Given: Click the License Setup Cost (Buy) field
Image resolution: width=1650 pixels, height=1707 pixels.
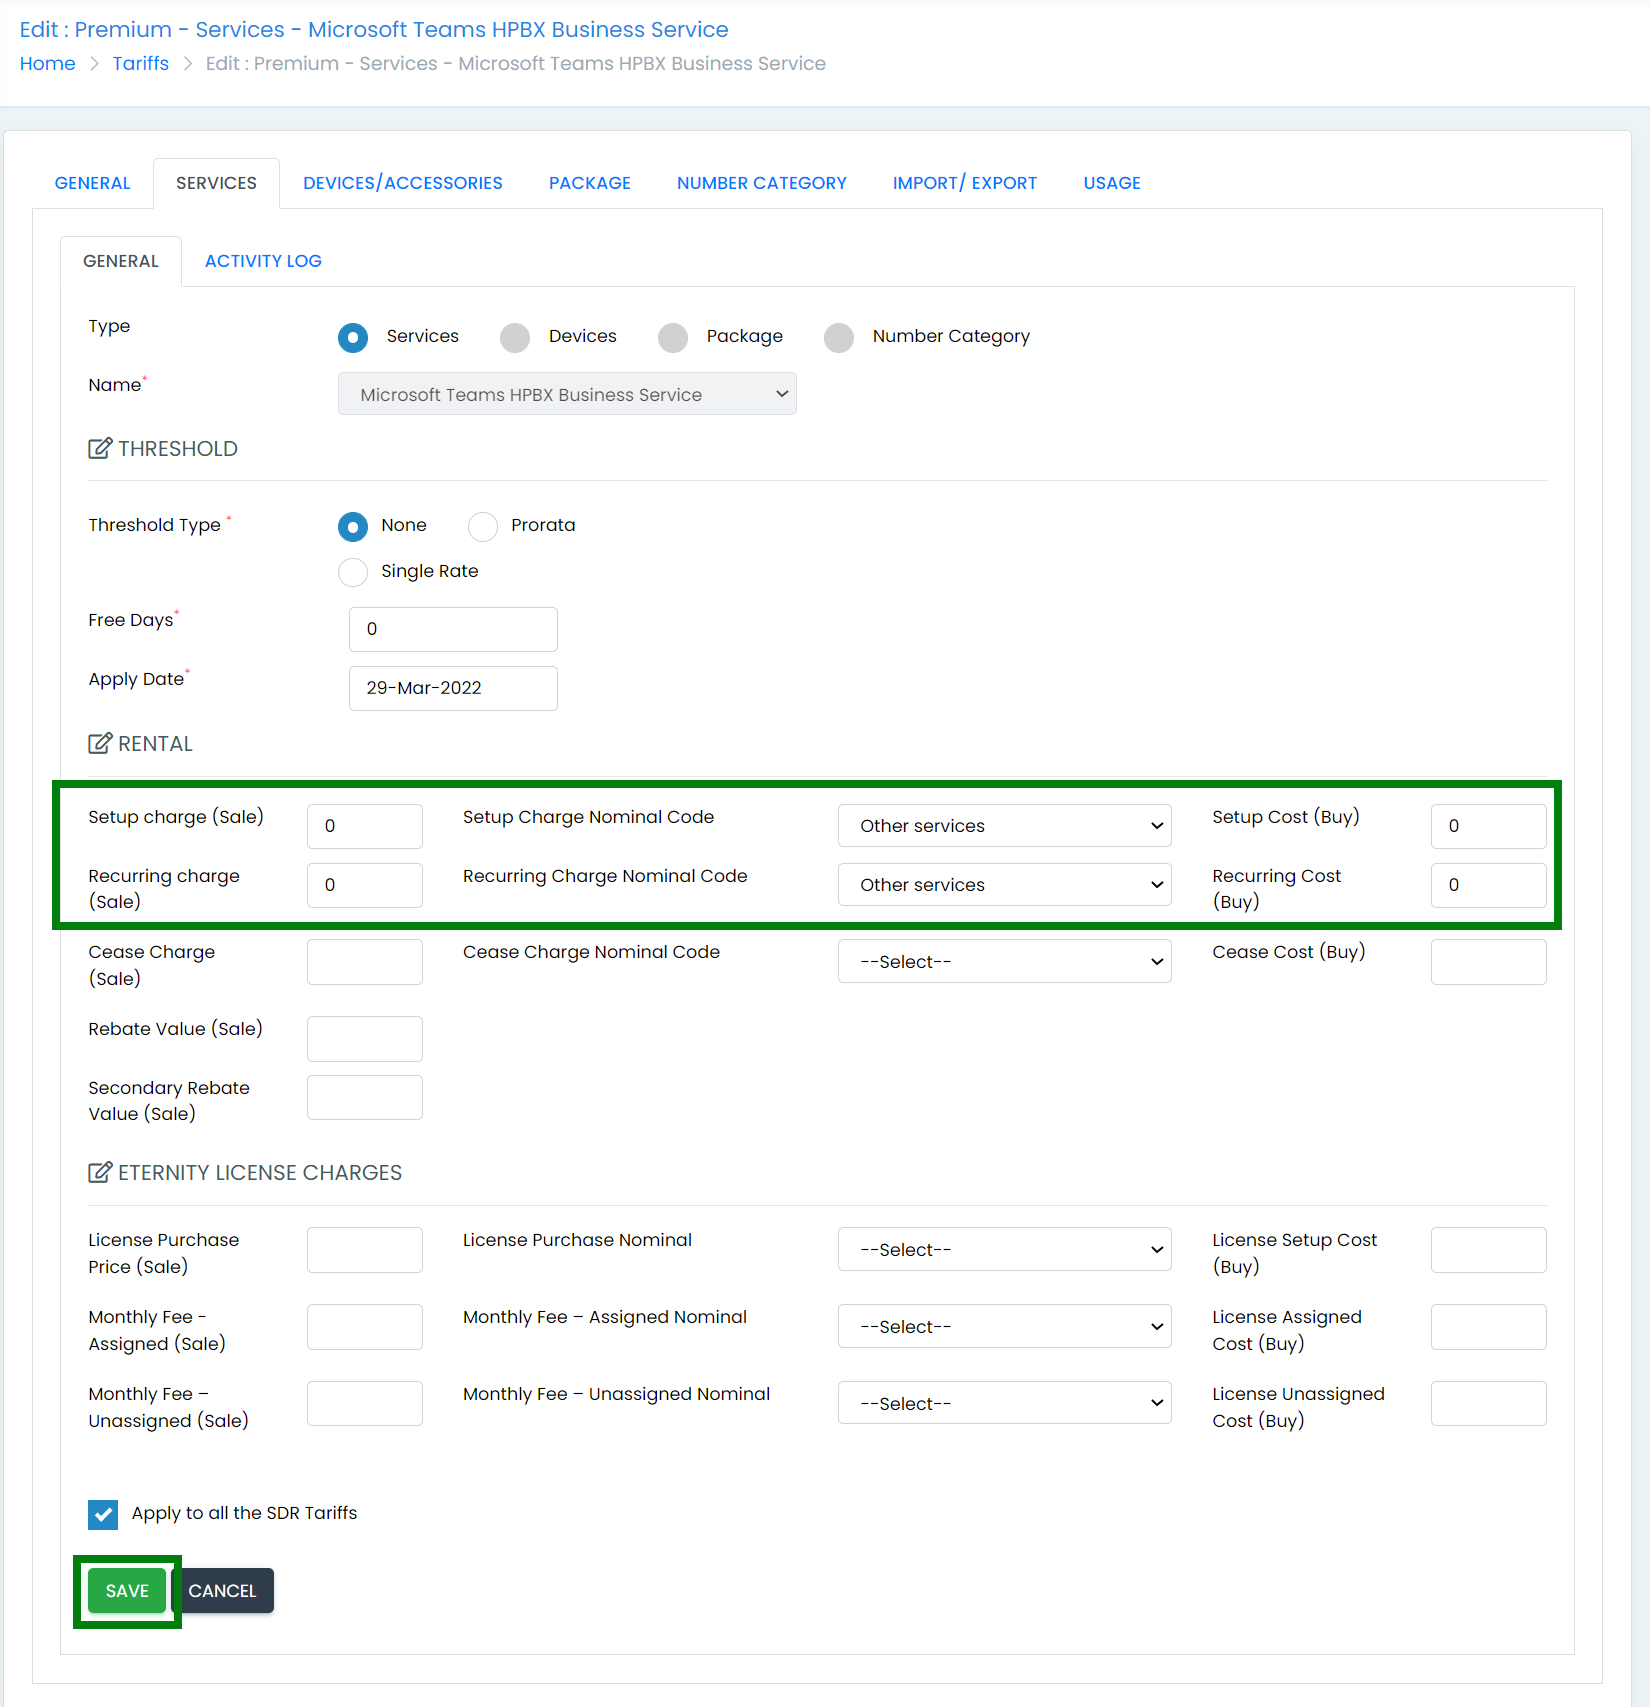Looking at the screenshot, I should (x=1489, y=1250).
